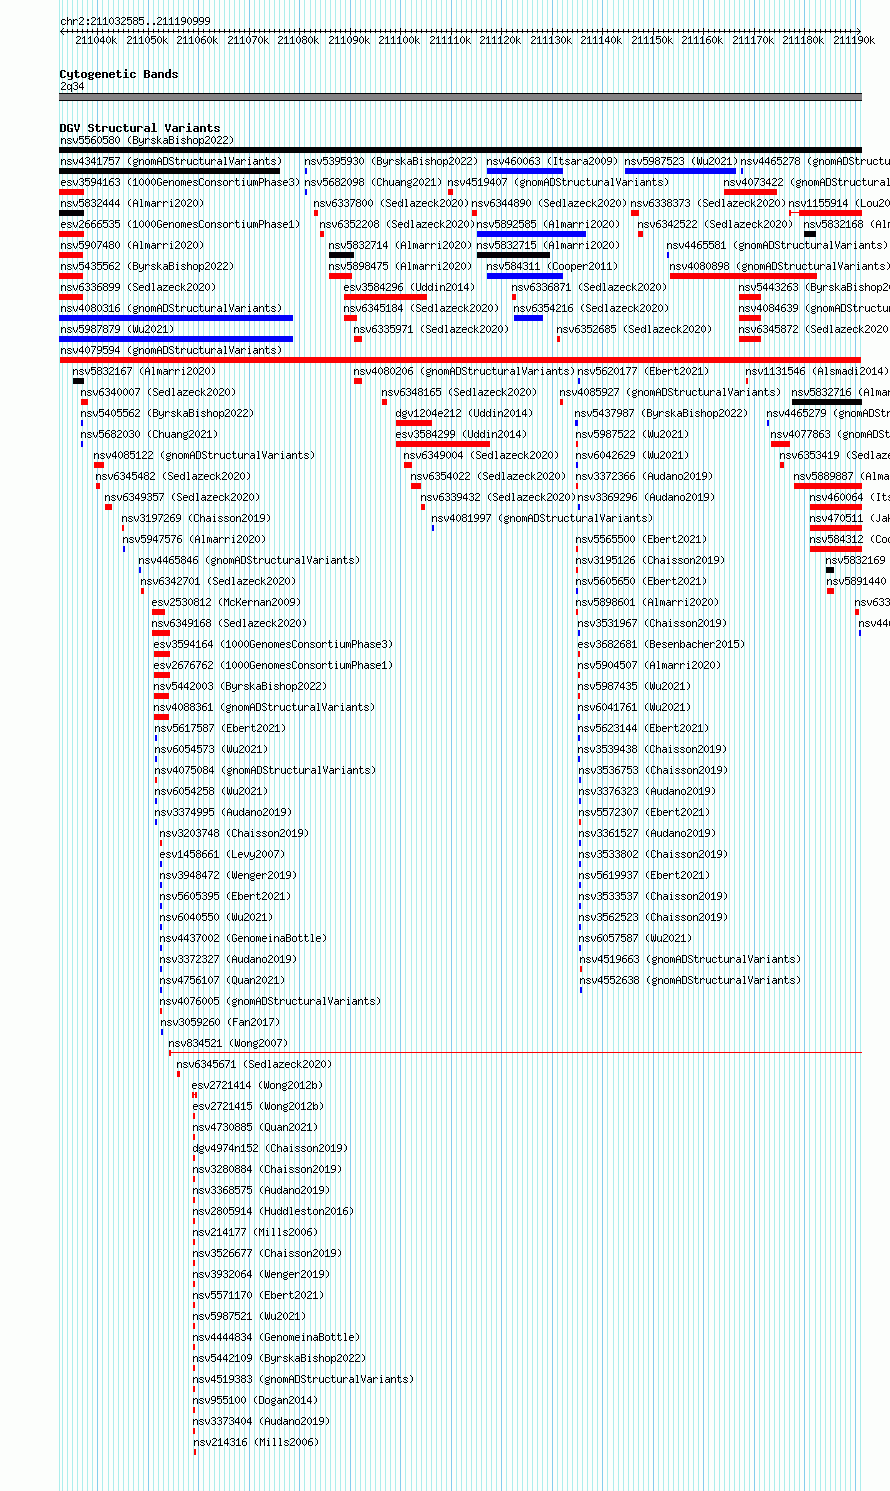The height and width of the screenshot is (1491, 890).
Task: Open the nsv6057587 (Wu2021) label
Action: 635,939
